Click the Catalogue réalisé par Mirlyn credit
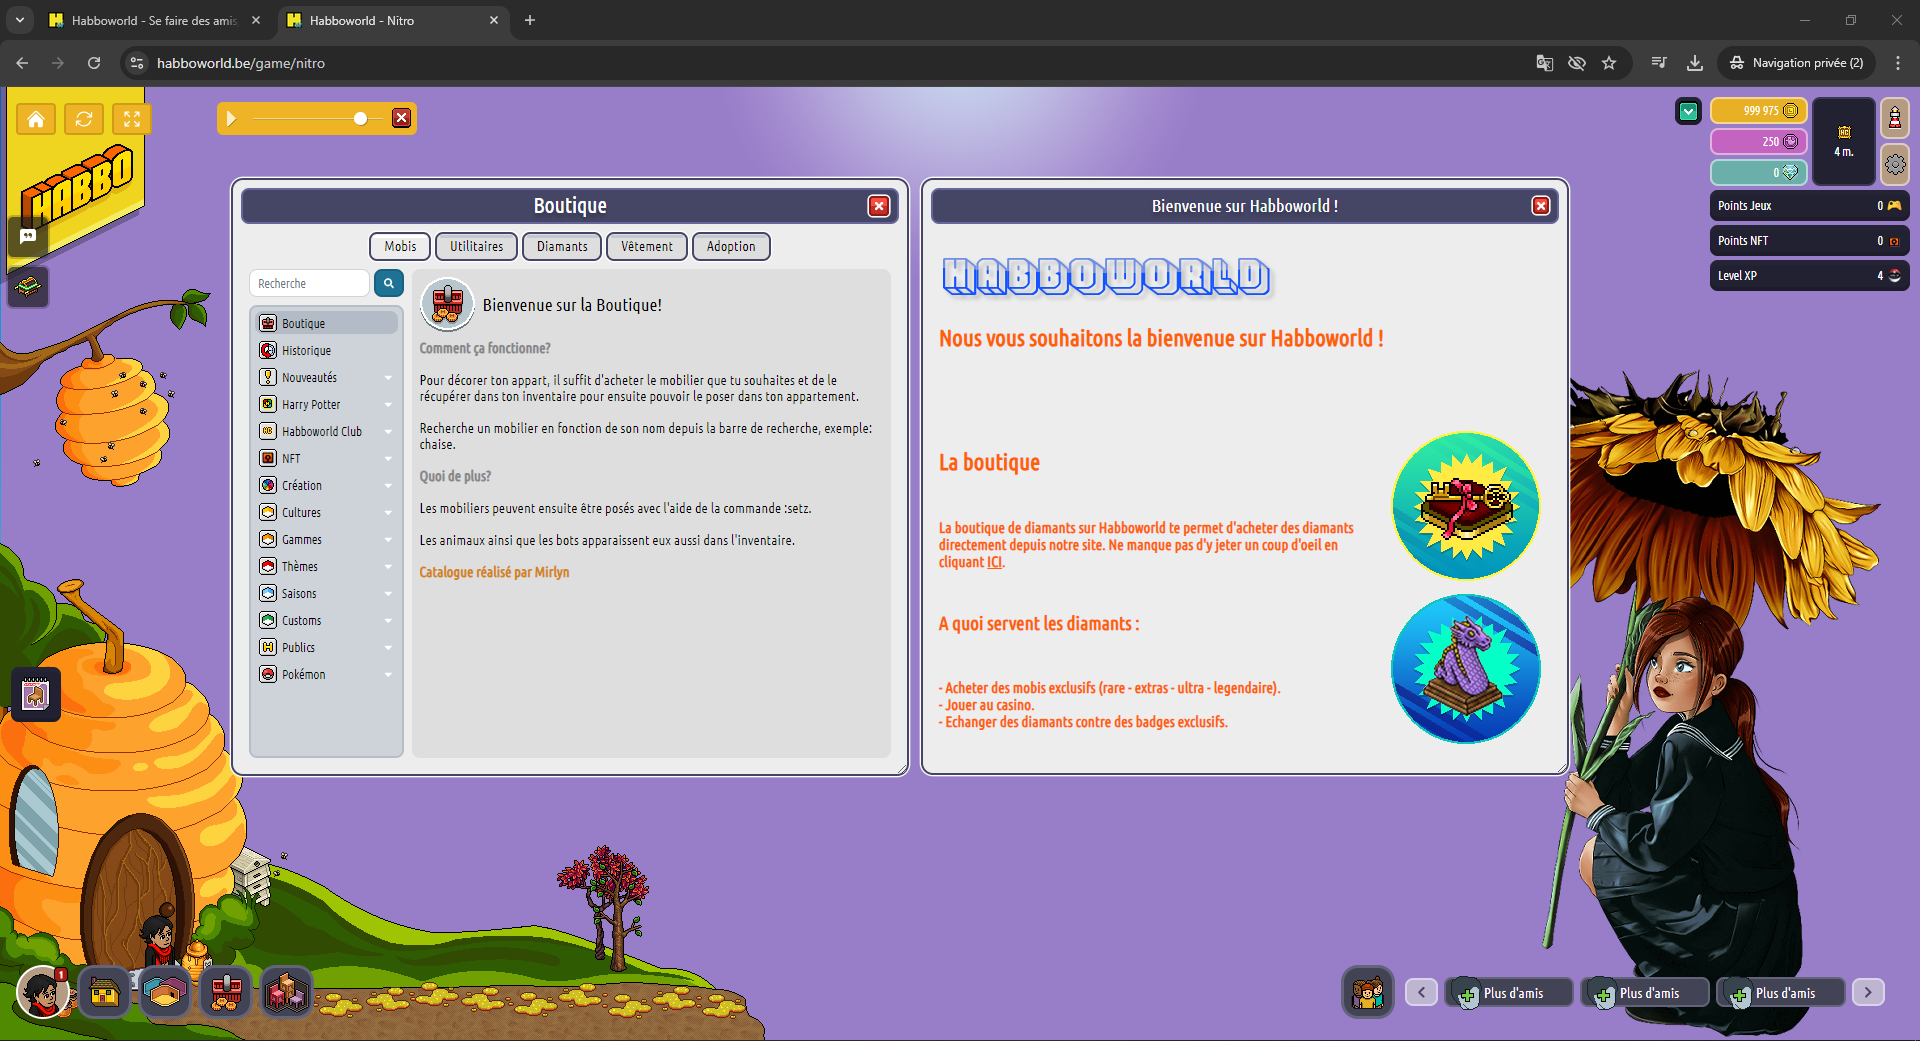The width and height of the screenshot is (1920, 1041). [494, 572]
